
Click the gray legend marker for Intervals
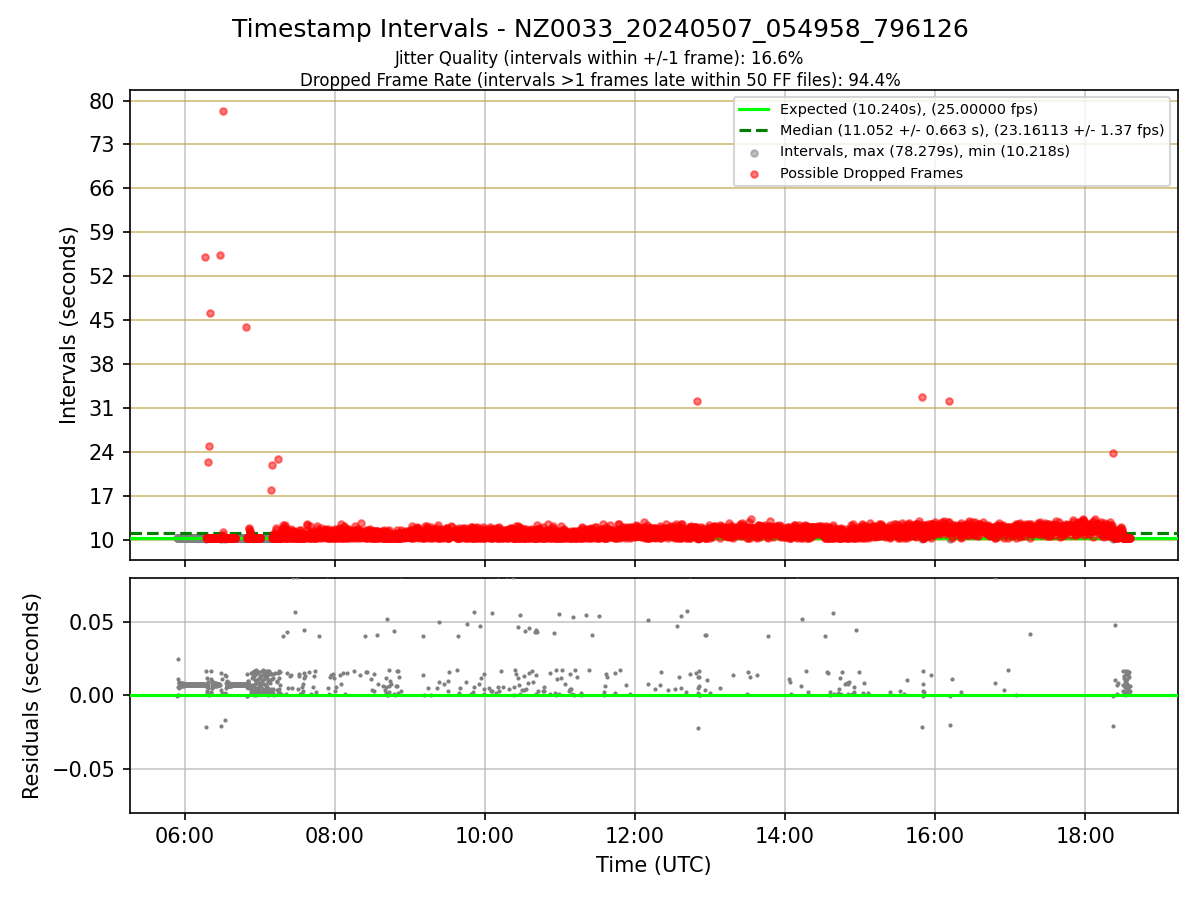click(x=754, y=152)
